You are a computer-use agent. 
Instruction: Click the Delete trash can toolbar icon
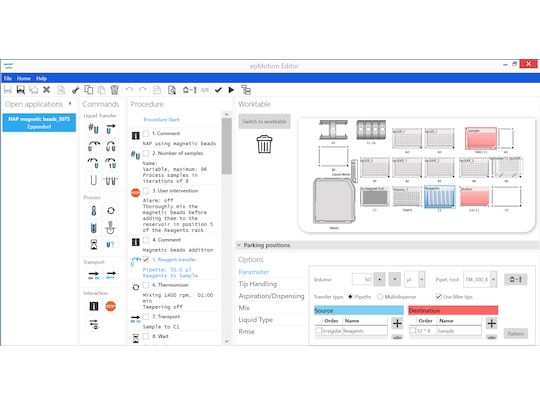click(x=114, y=90)
